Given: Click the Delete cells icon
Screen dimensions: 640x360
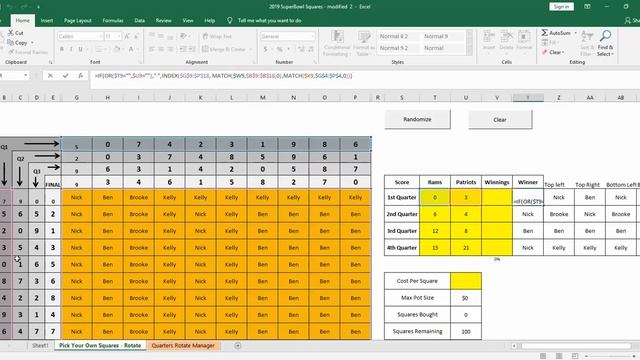Looking at the screenshot, I should coord(506,37).
